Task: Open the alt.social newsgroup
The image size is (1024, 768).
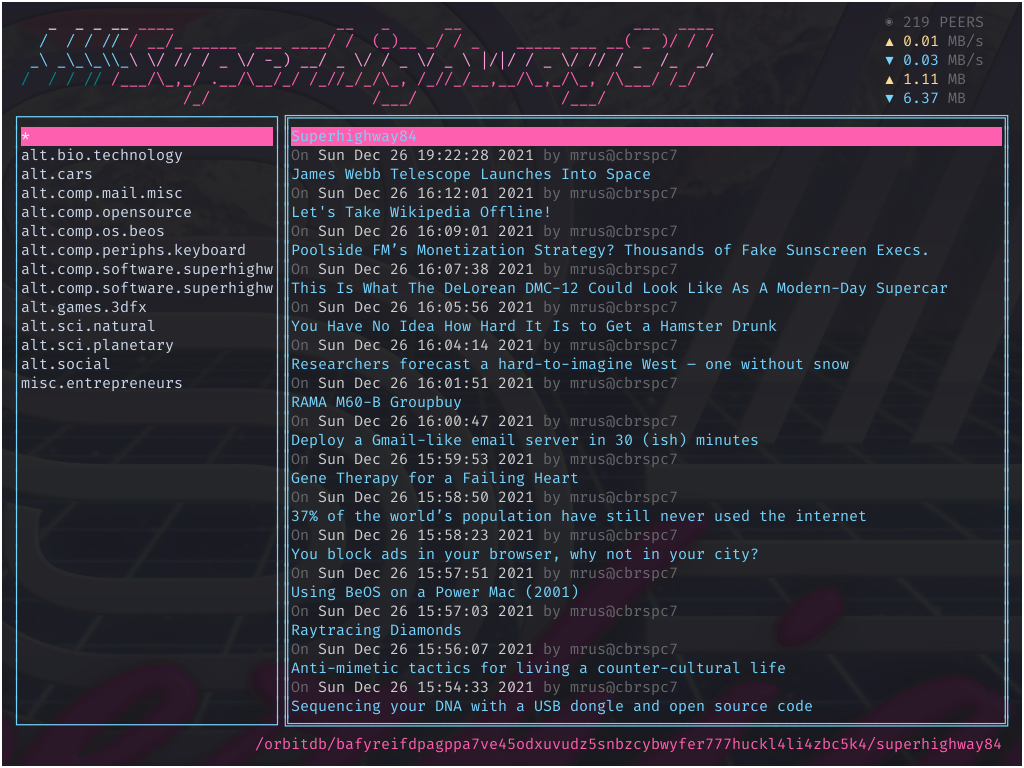Action: click(65, 364)
